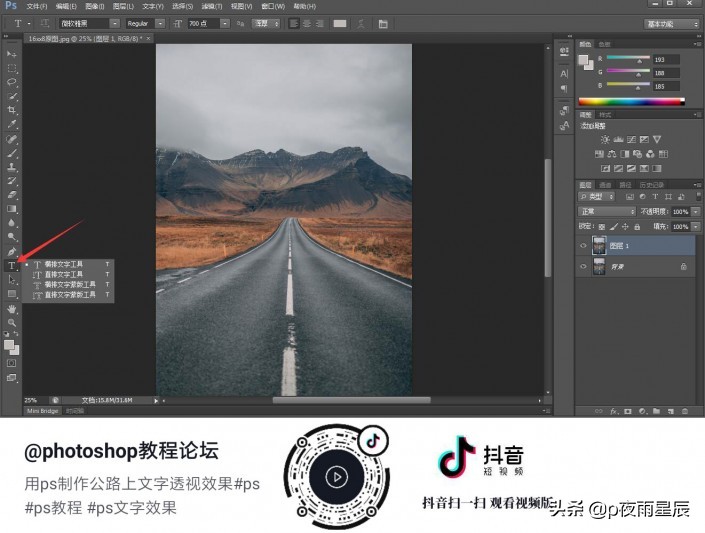The width and height of the screenshot is (705, 533).
Task: Select the Type tool in toolbar
Action: (x=12, y=265)
